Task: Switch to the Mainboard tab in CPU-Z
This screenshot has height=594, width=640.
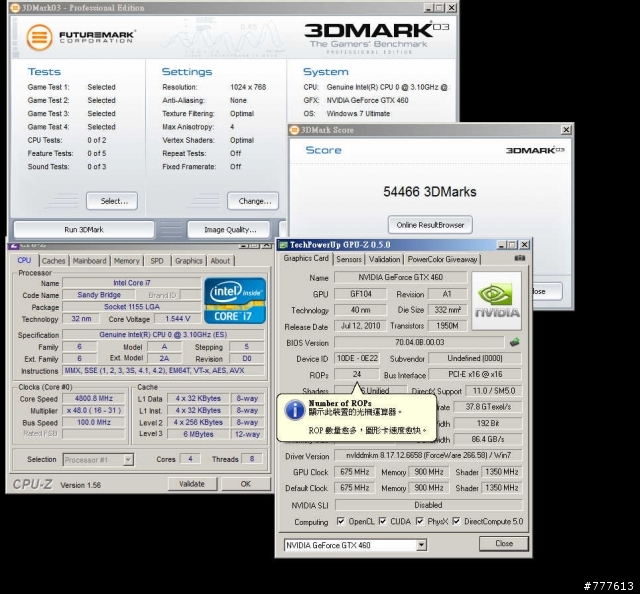Action: (x=89, y=261)
